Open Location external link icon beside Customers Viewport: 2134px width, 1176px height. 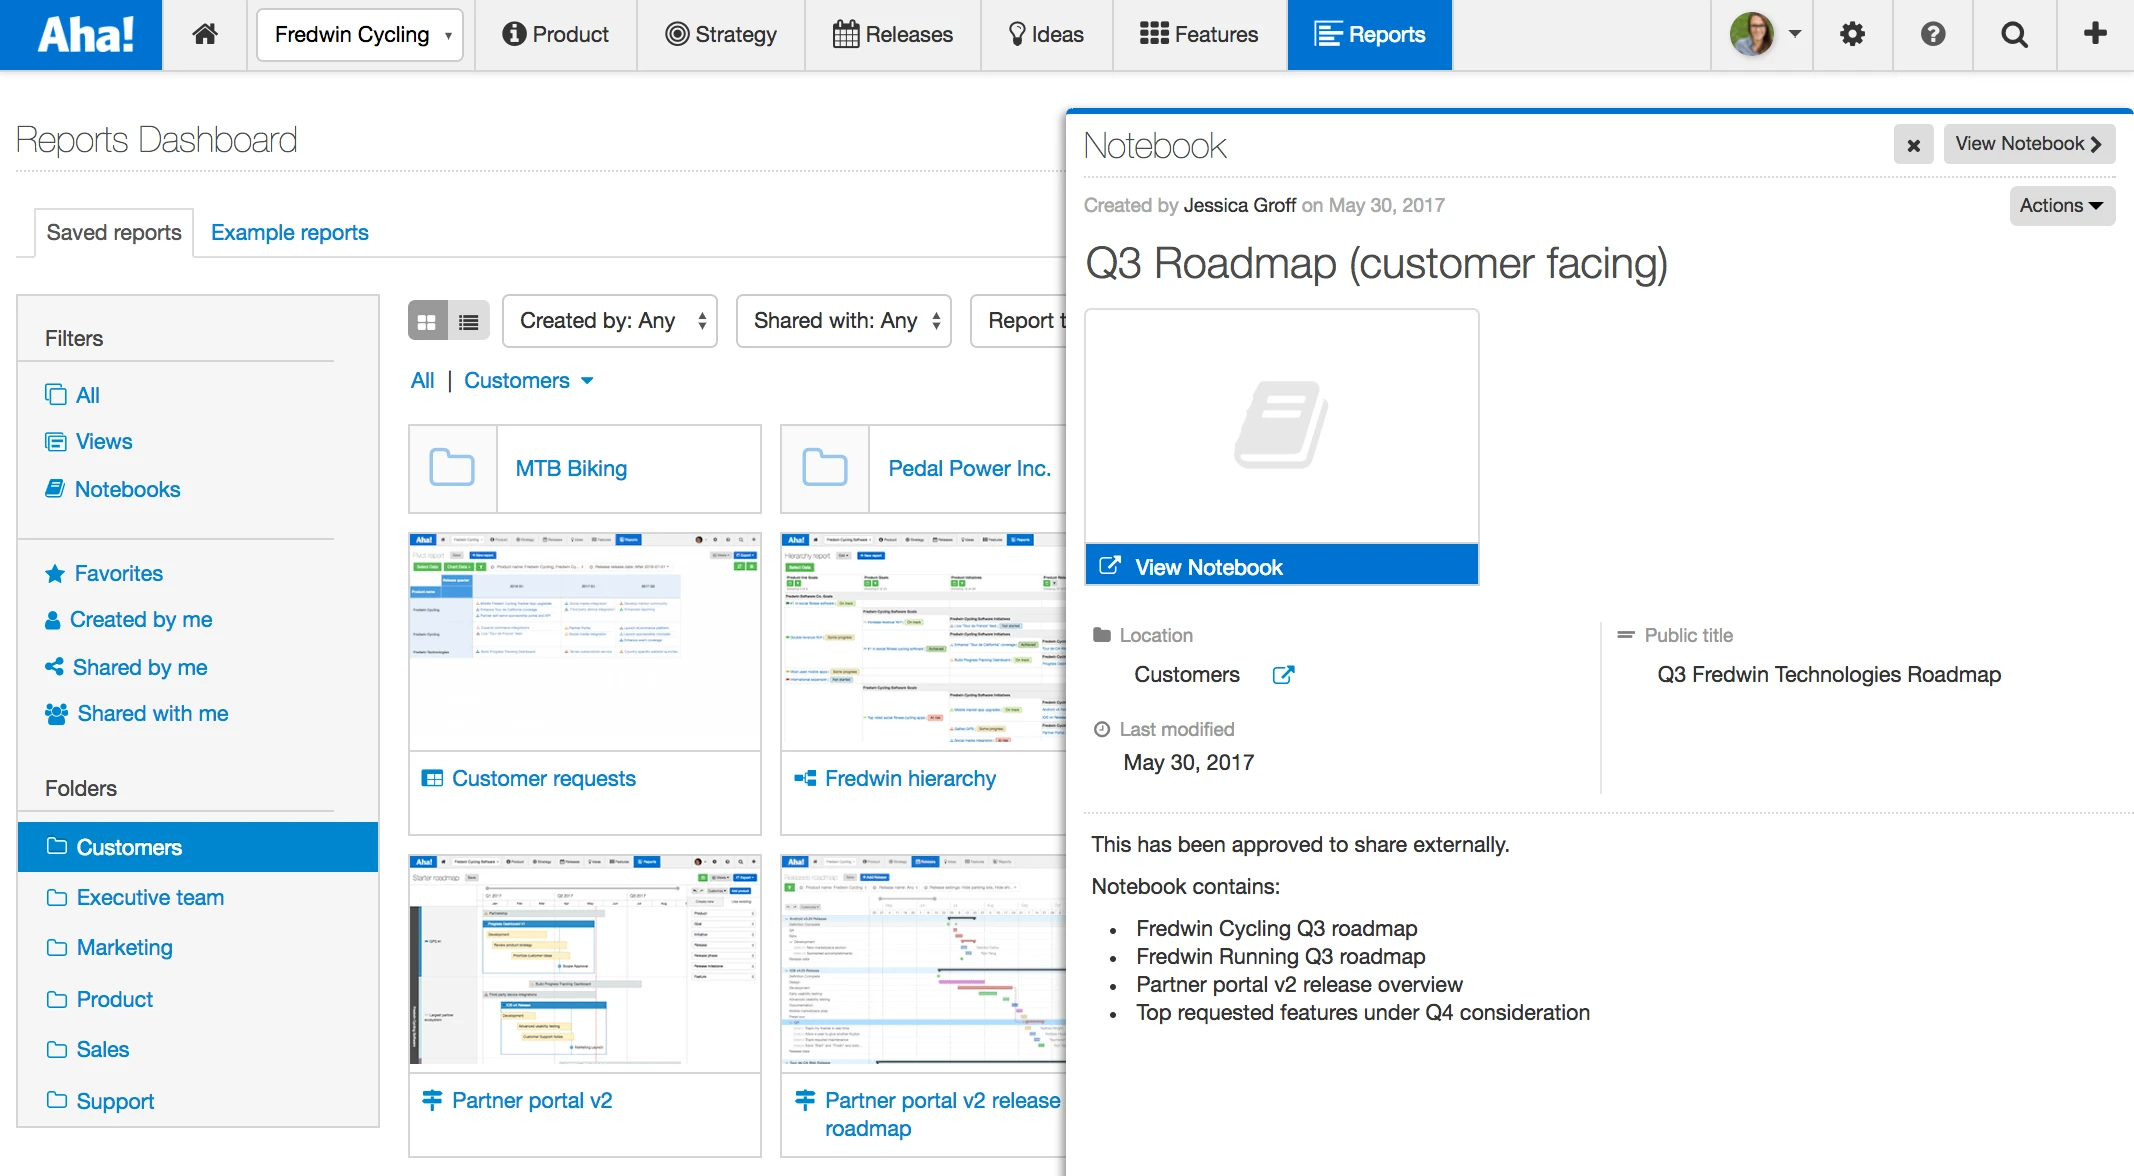pos(1283,675)
